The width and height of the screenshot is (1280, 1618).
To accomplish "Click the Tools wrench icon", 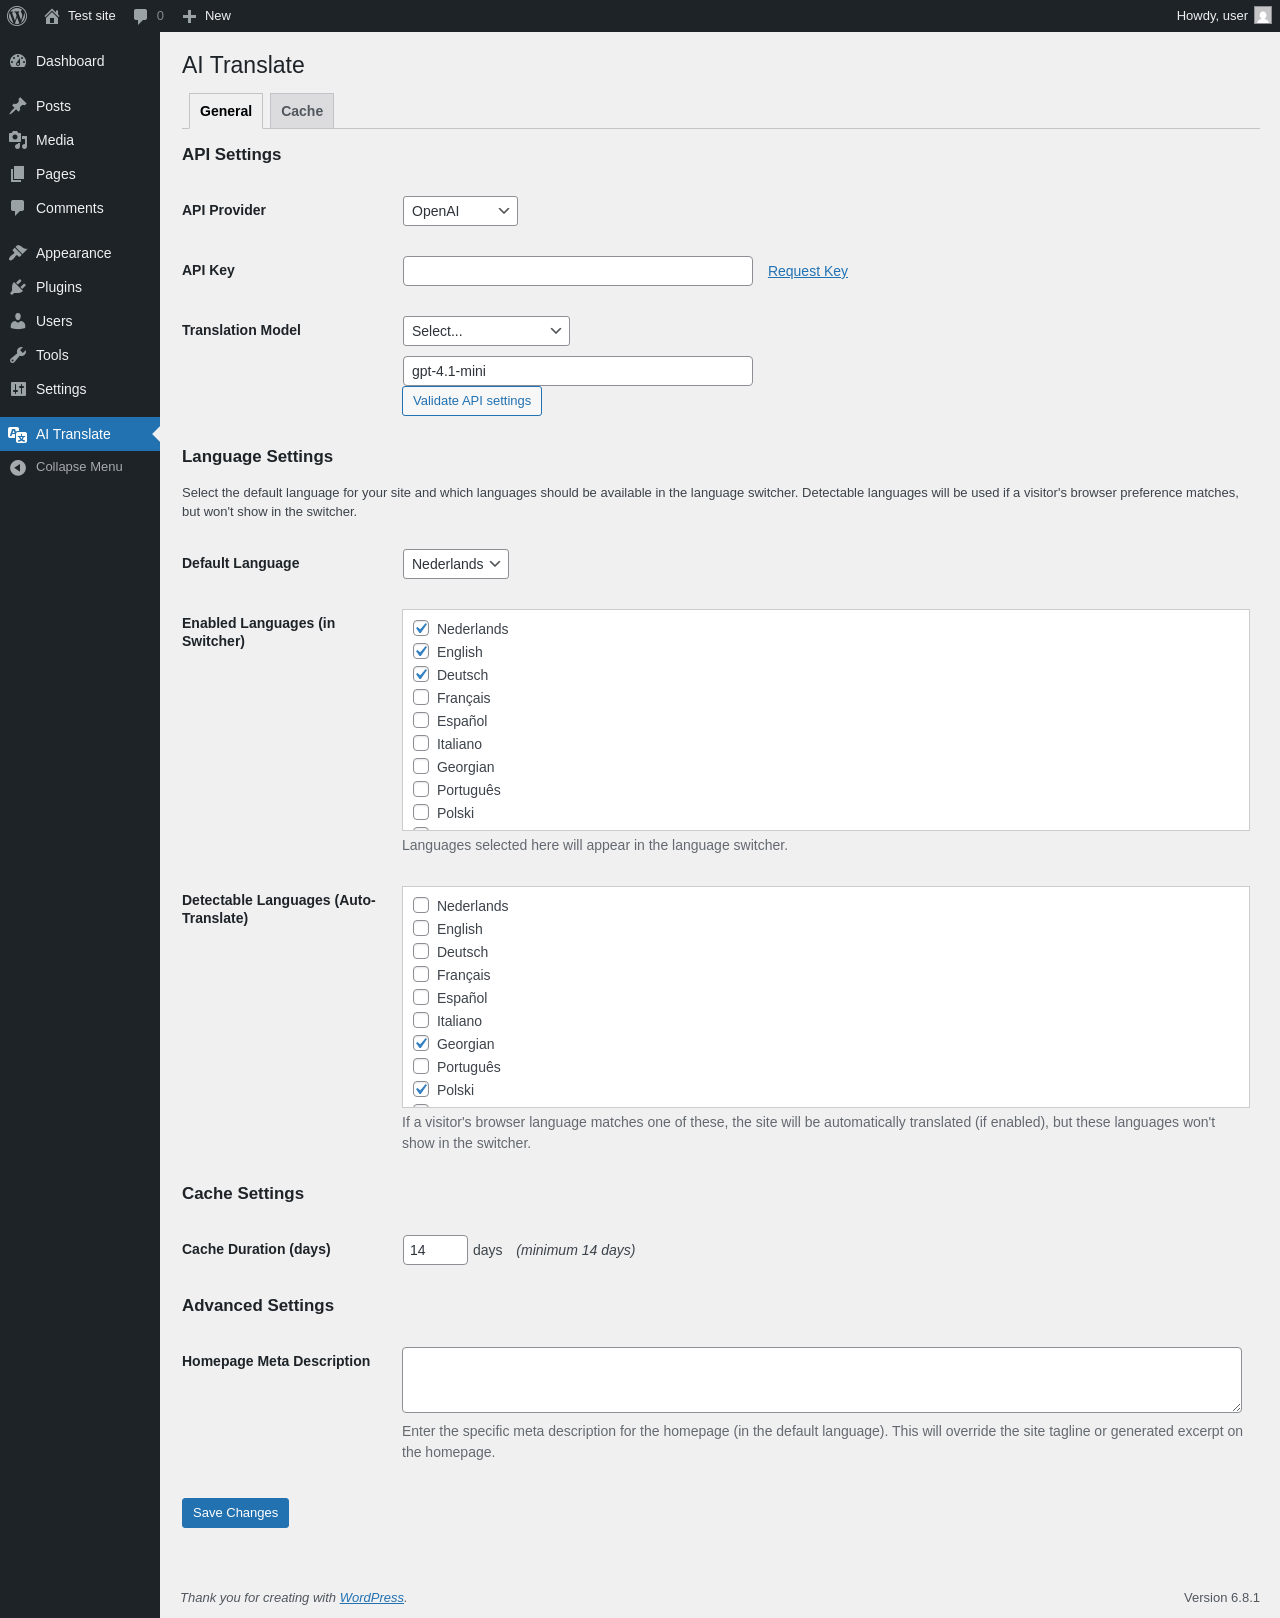I will pos(18,355).
